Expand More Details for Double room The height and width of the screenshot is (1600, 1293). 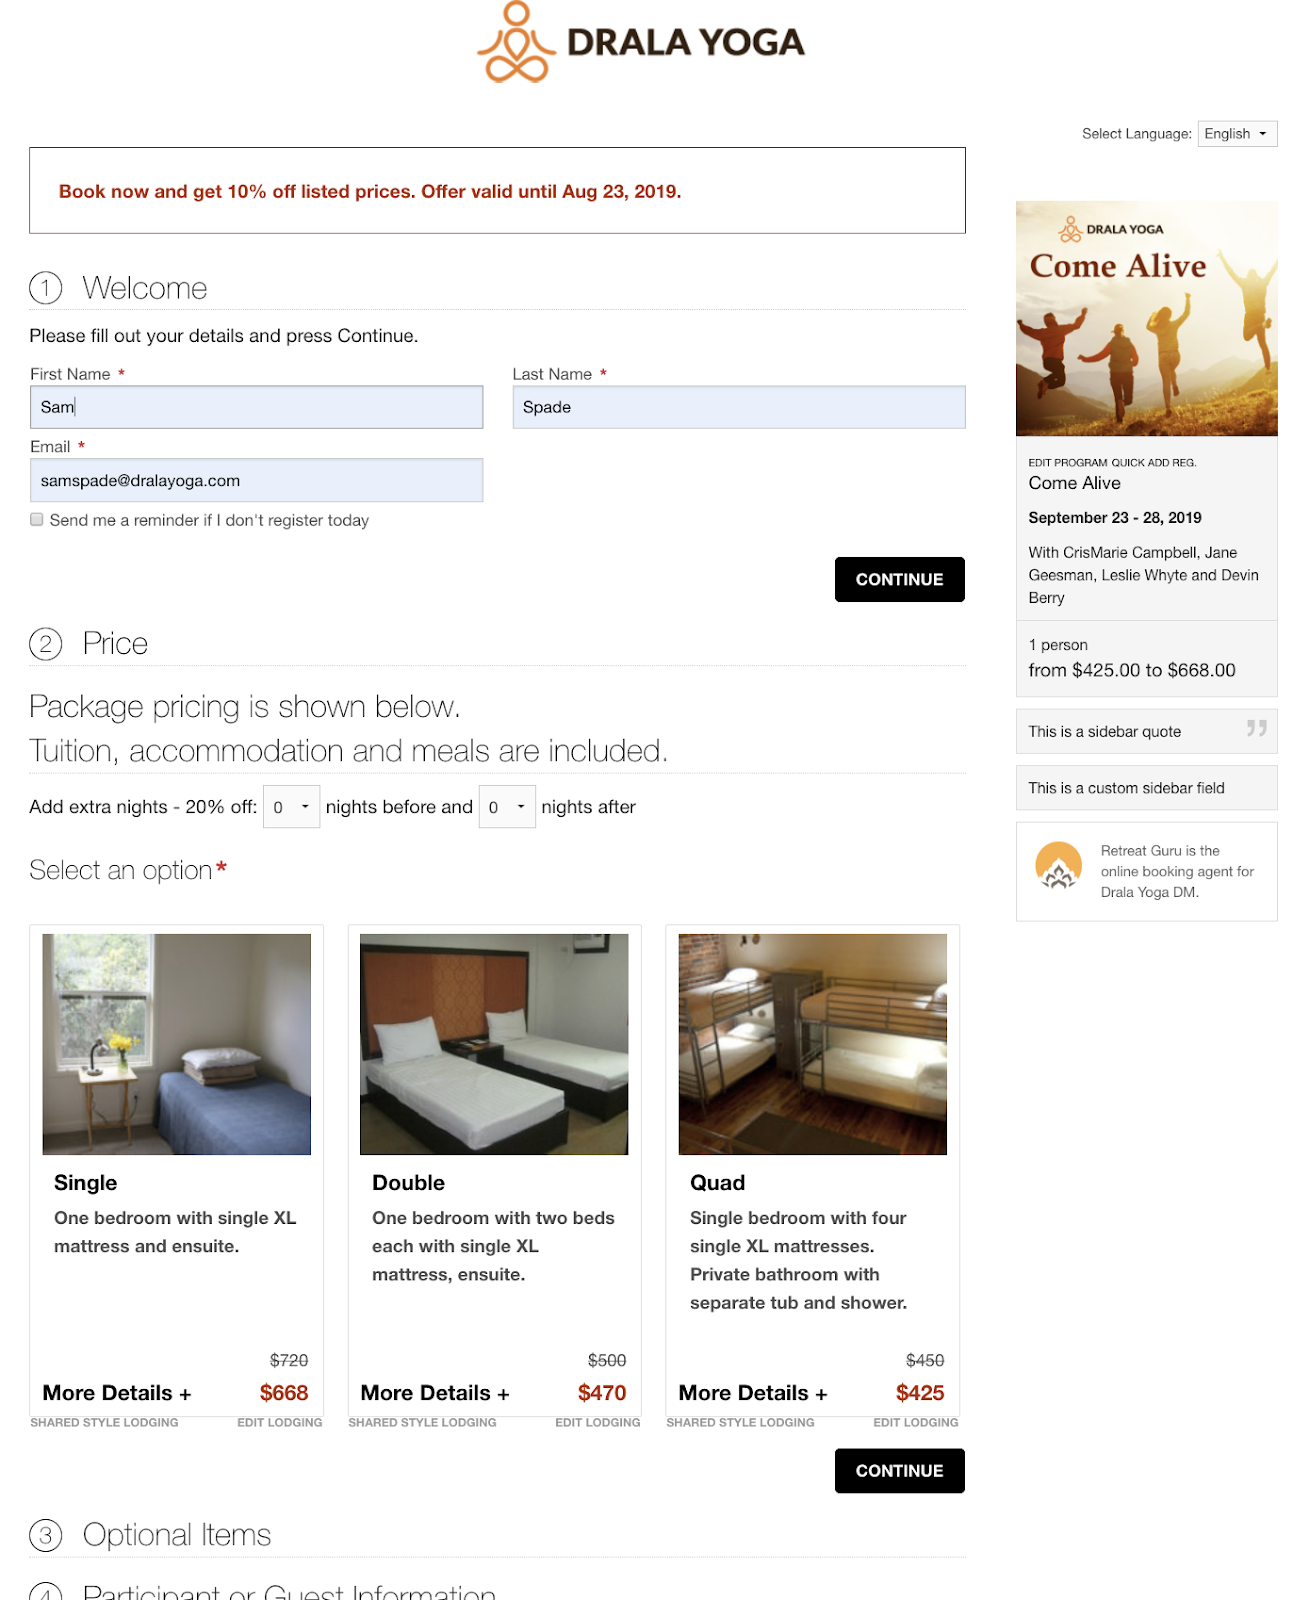point(435,1393)
